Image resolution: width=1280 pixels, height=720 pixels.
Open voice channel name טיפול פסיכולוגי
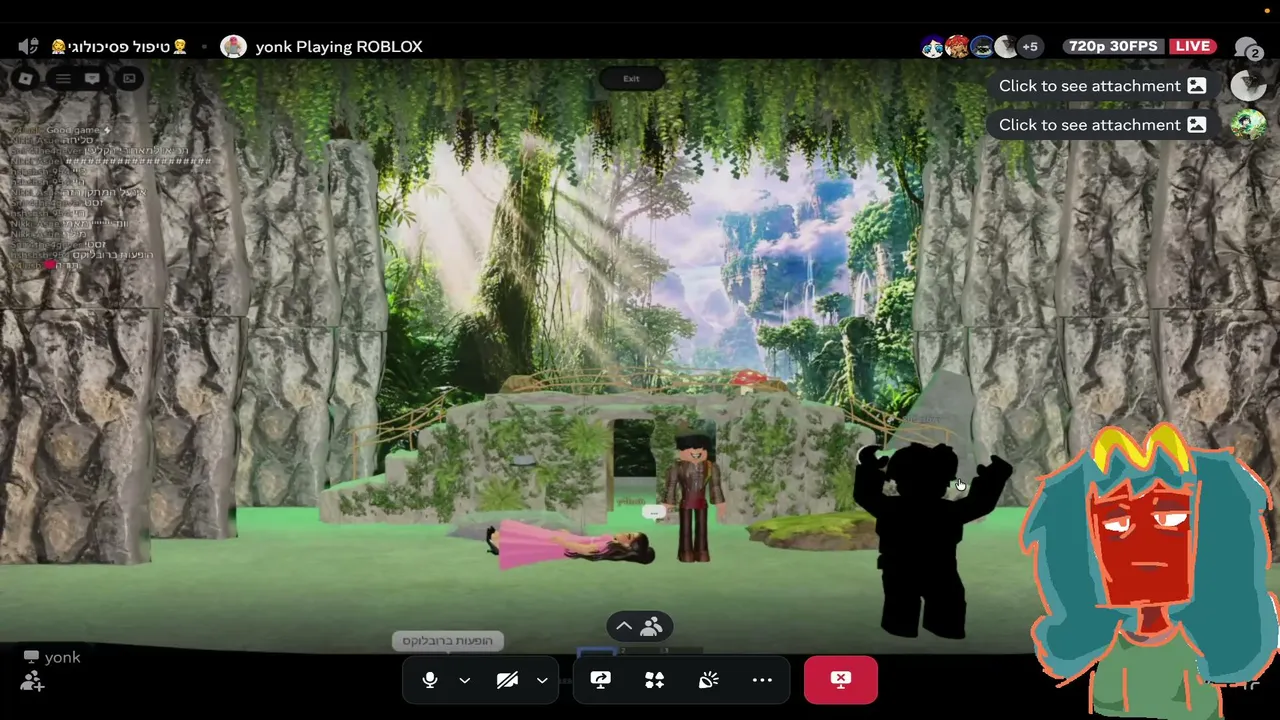pyautogui.click(x=119, y=46)
